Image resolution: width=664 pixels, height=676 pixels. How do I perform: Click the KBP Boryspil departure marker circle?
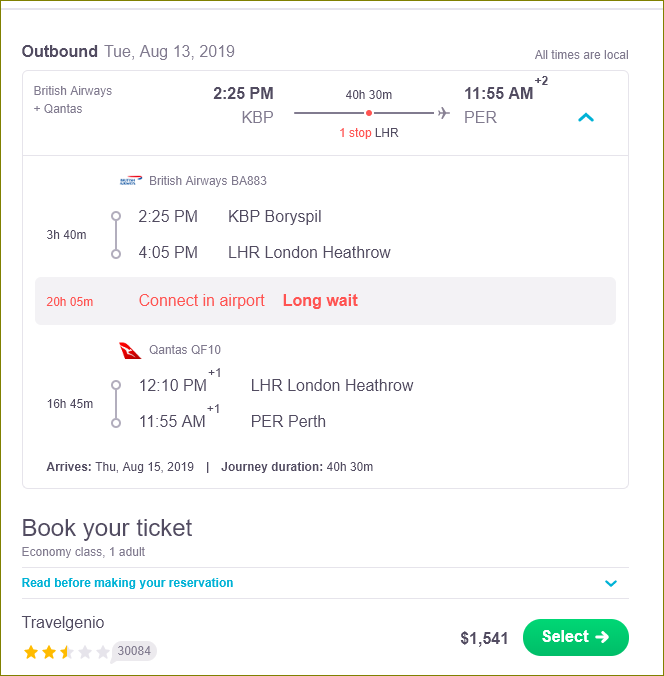click(116, 216)
